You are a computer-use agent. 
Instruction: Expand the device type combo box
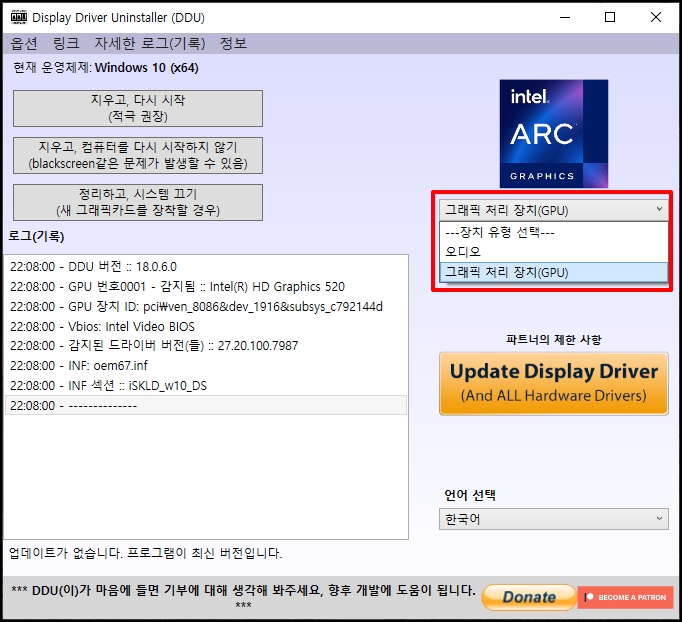[x=554, y=210]
